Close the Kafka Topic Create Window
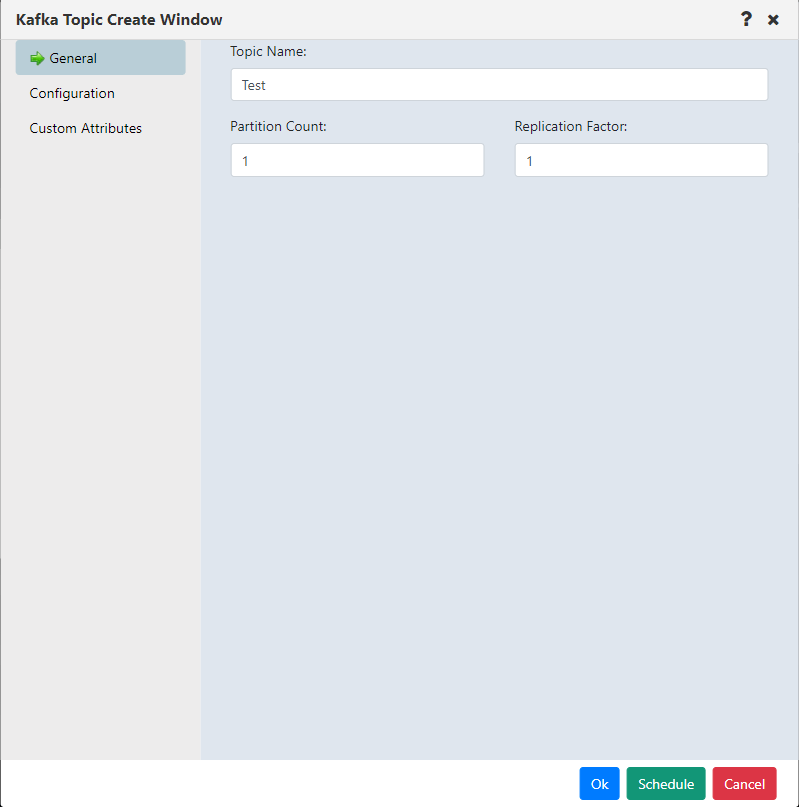Screen dimensions: 799x807 (773, 20)
